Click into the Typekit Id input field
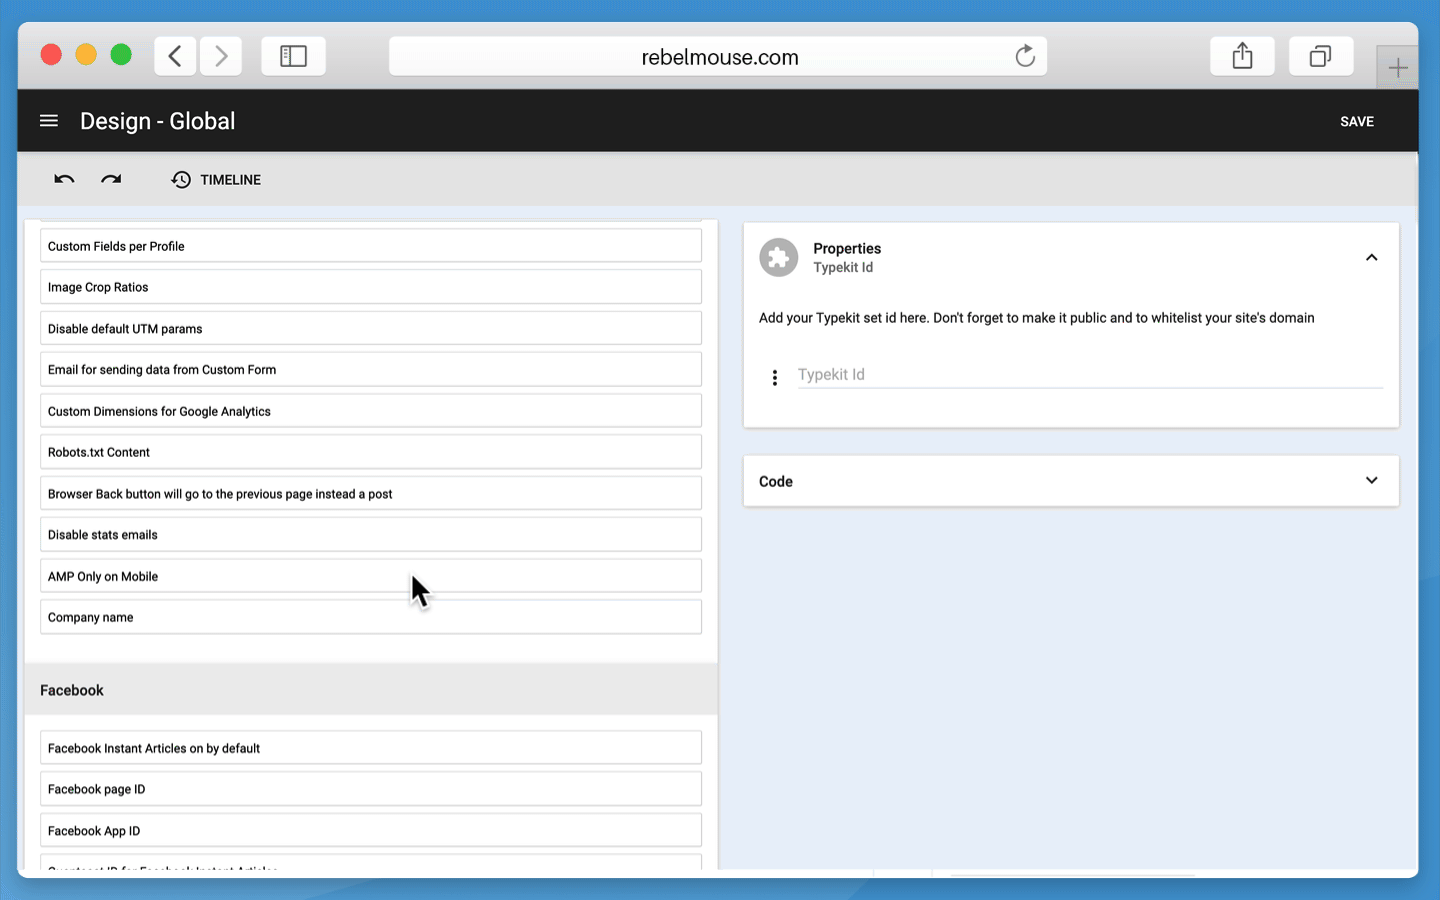The width and height of the screenshot is (1440, 900). (x=1088, y=375)
